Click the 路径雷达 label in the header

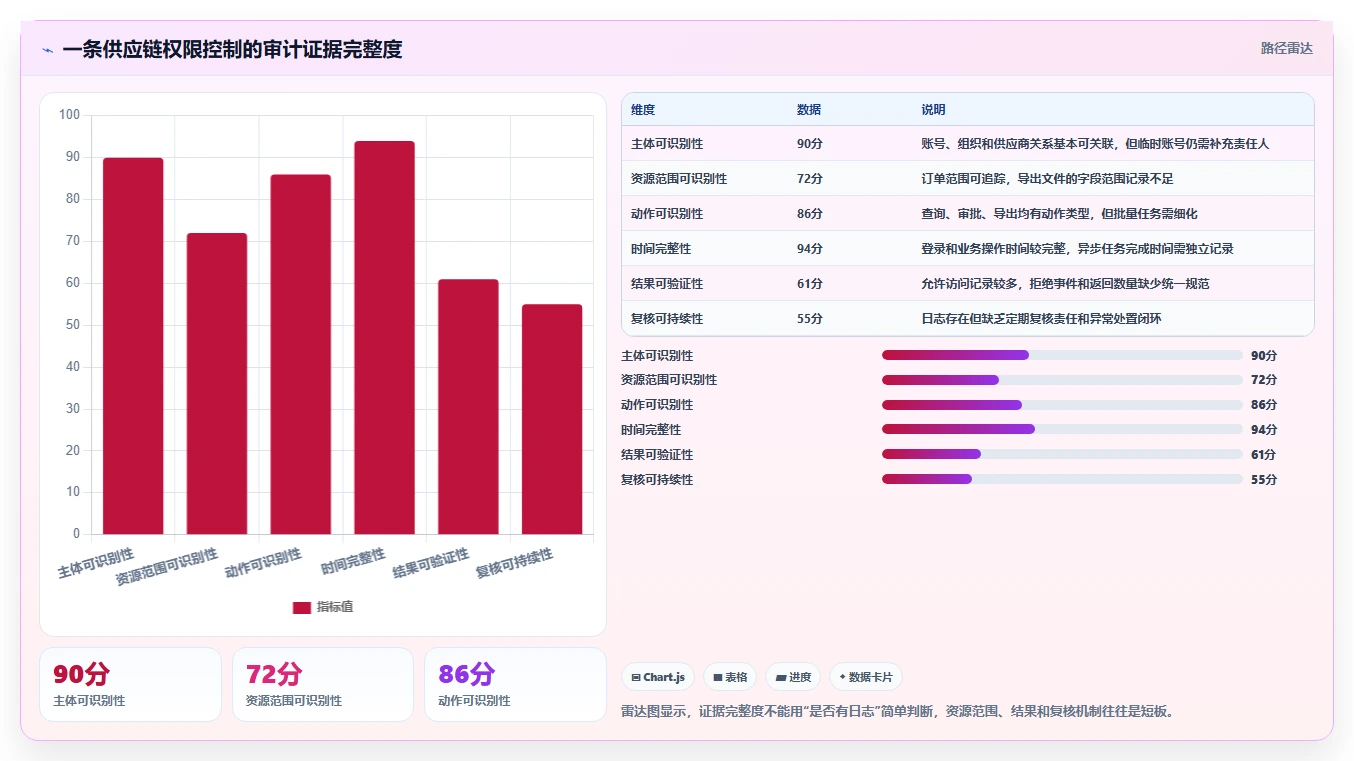click(1286, 48)
